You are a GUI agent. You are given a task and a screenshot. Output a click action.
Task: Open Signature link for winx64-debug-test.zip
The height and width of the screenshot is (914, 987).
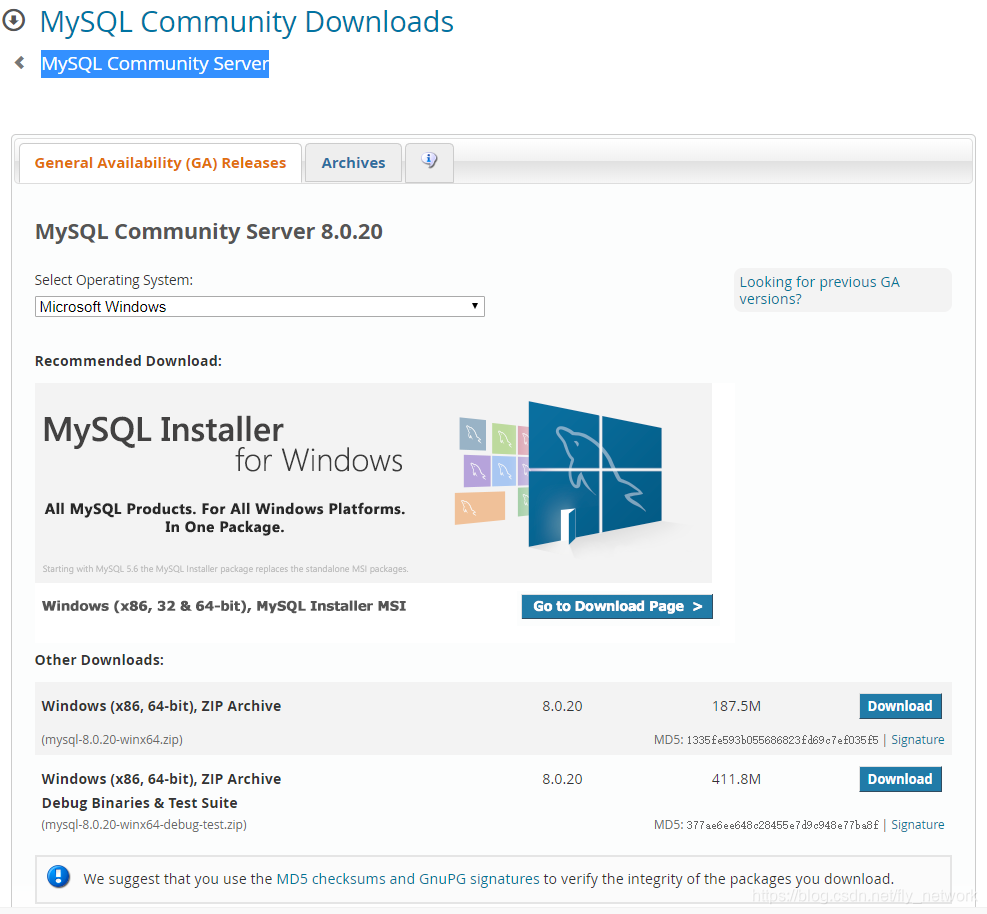[917, 825]
